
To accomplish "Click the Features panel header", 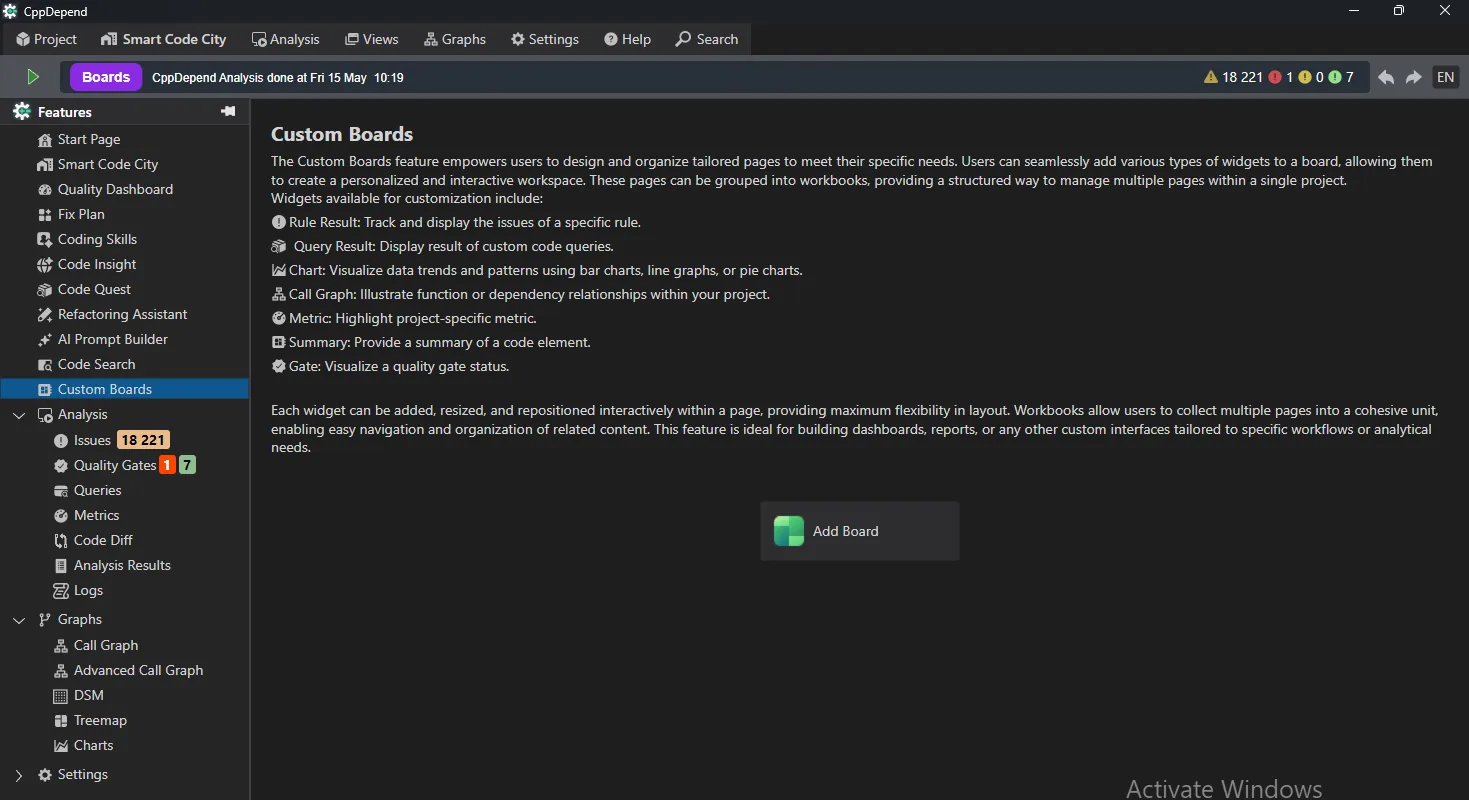I will pyautogui.click(x=124, y=112).
